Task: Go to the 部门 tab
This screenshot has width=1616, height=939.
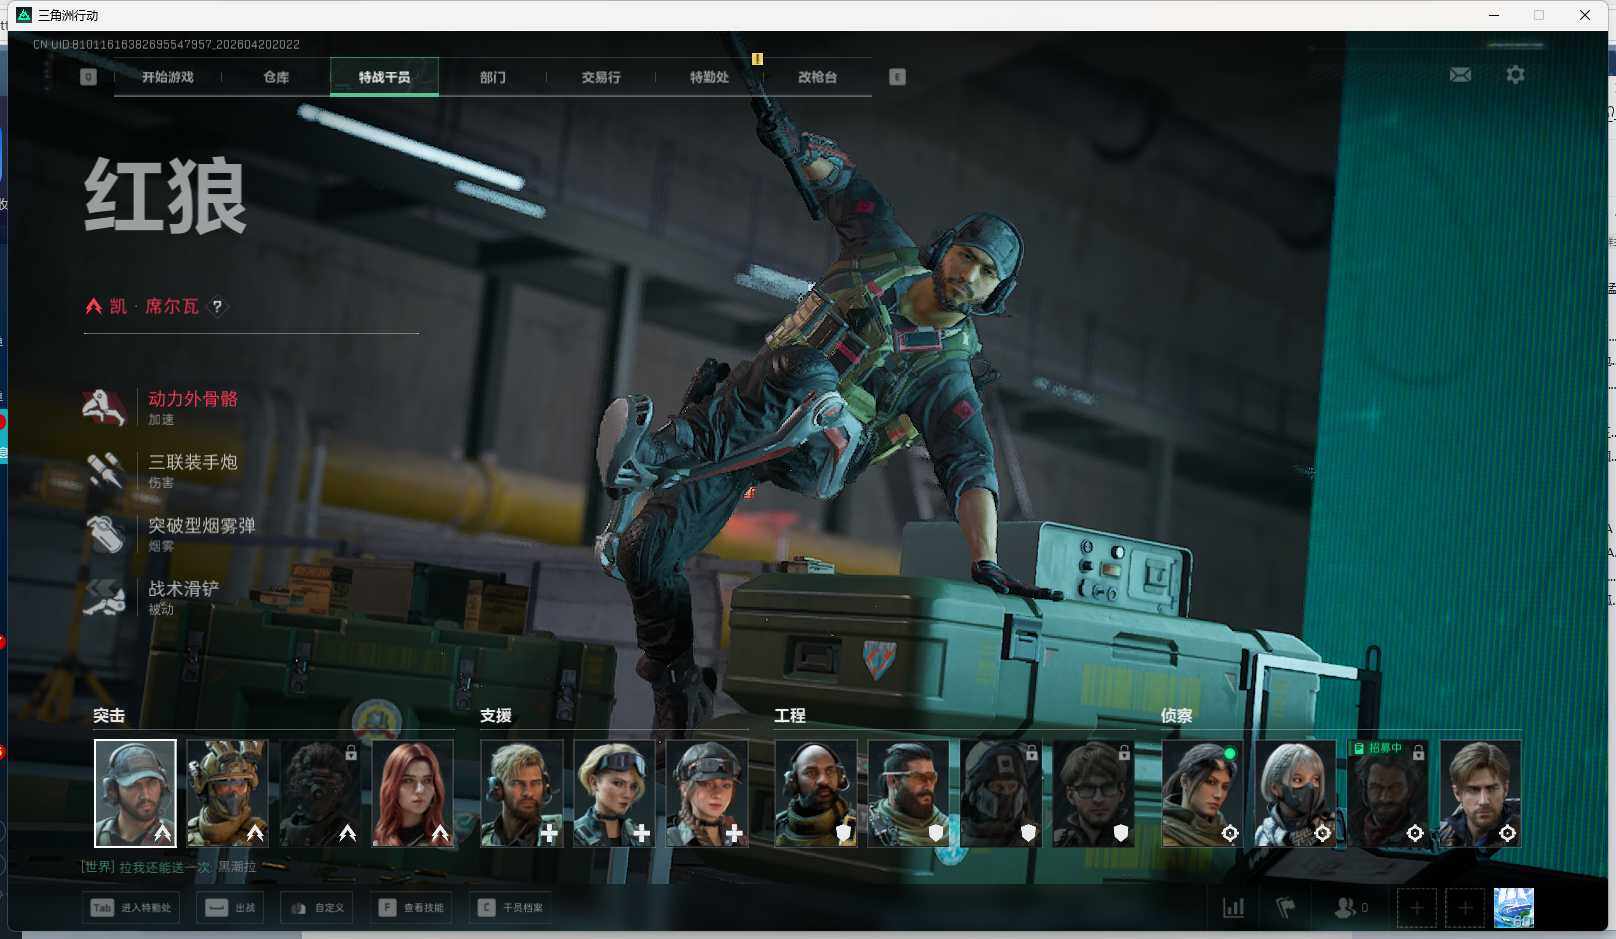Action: [x=493, y=77]
